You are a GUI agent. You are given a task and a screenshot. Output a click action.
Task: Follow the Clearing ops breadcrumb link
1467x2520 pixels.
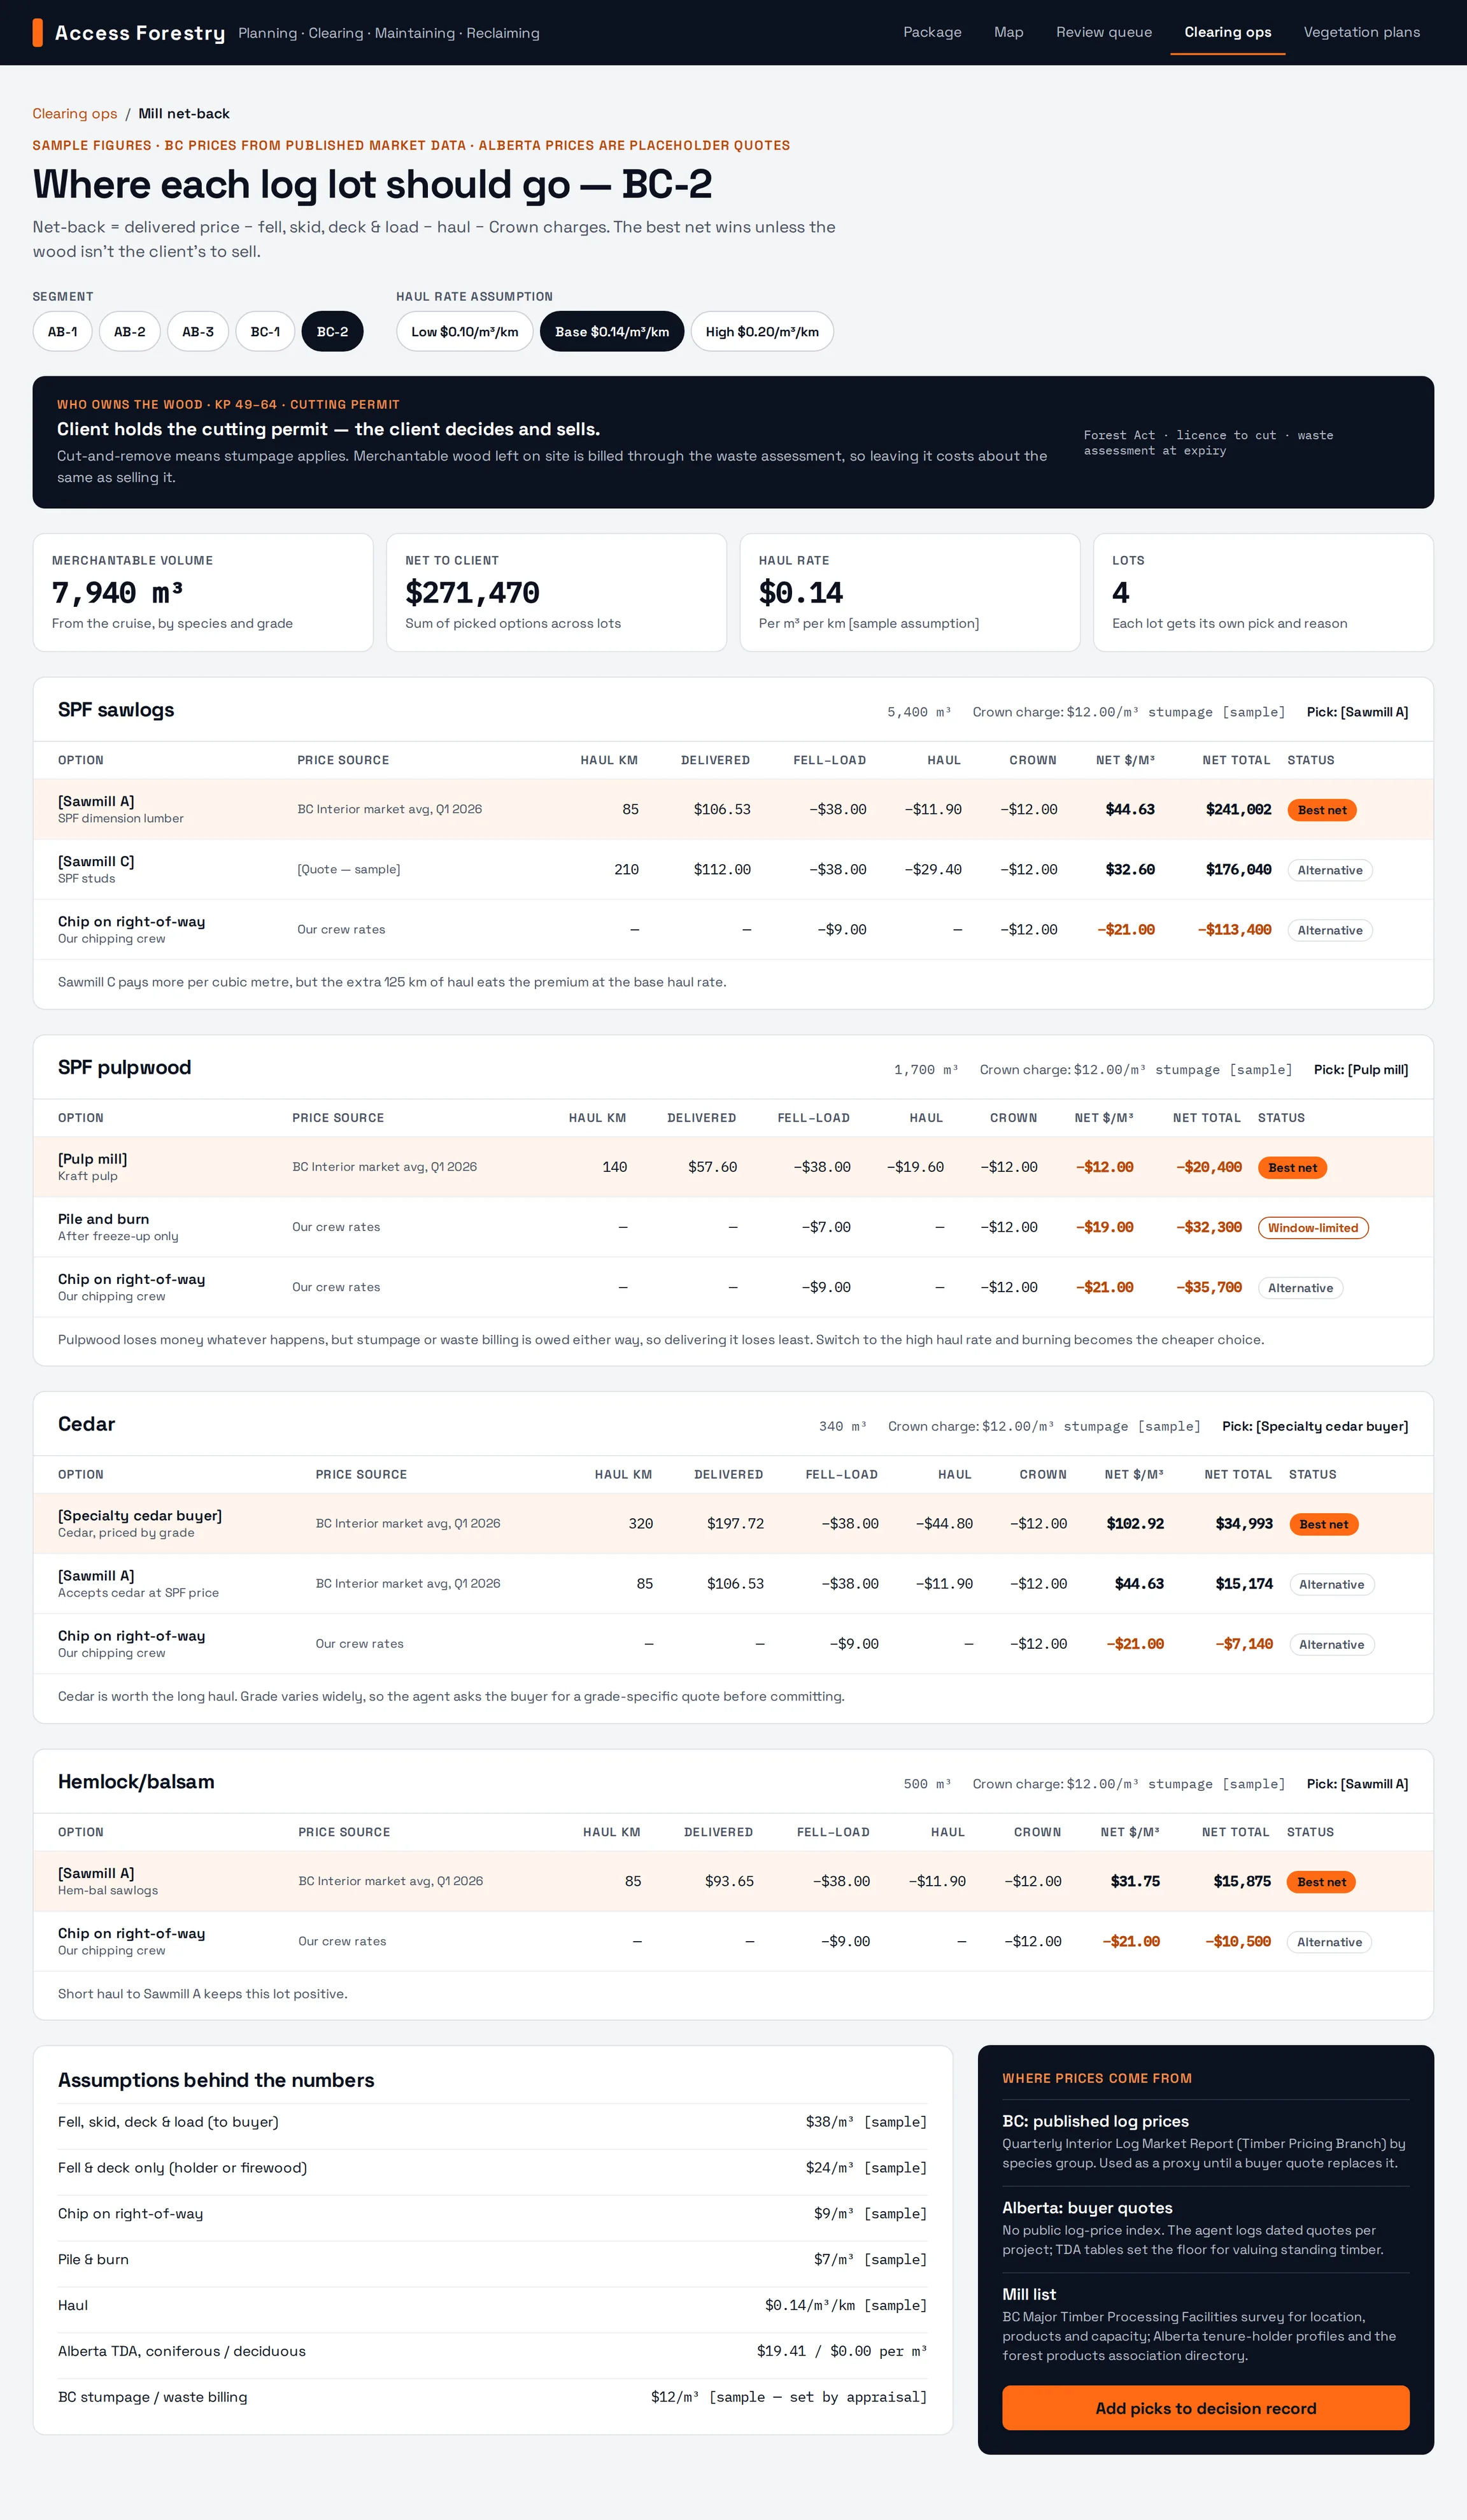tap(75, 114)
